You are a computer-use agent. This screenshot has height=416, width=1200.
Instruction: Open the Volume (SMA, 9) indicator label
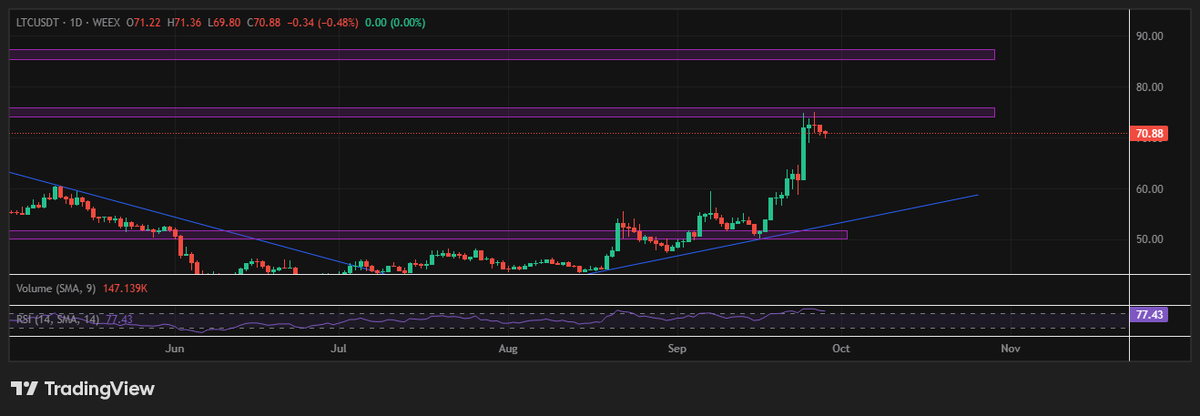pyautogui.click(x=55, y=288)
